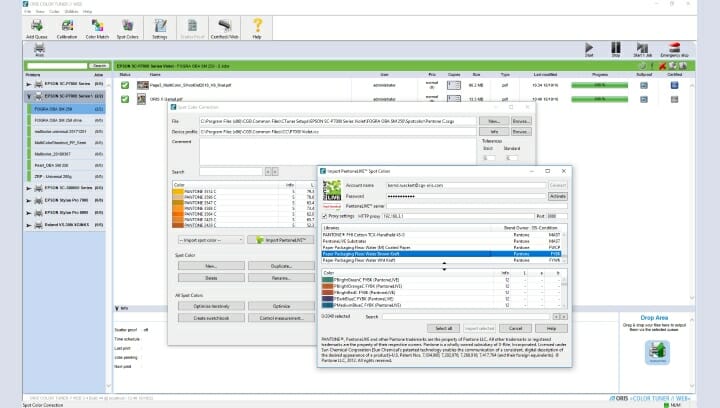Click the splitter arrows between the Libraries and Color lists
This screenshot has width=720, height=408.
(x=444, y=266)
